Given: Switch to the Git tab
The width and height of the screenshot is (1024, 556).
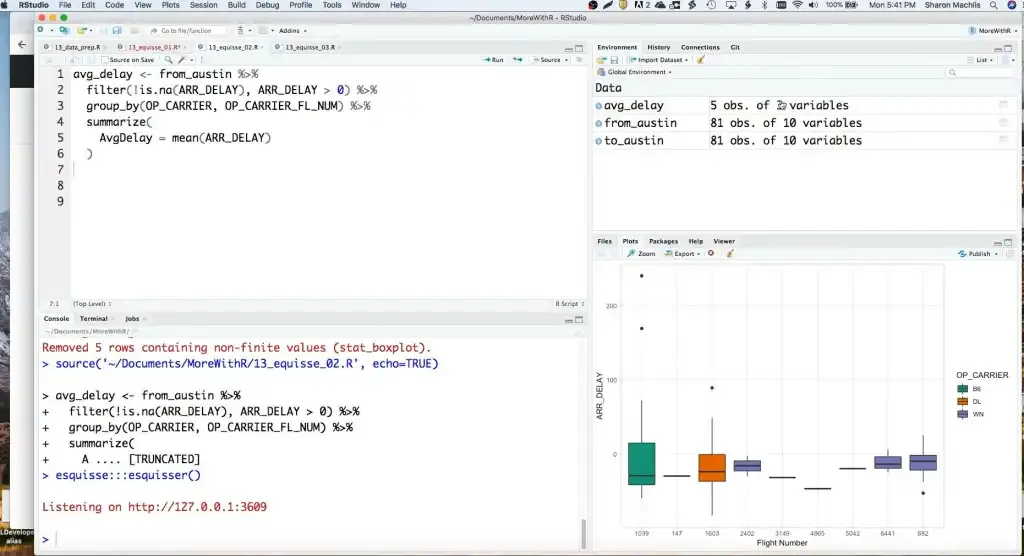Looking at the screenshot, I should tap(735, 47).
